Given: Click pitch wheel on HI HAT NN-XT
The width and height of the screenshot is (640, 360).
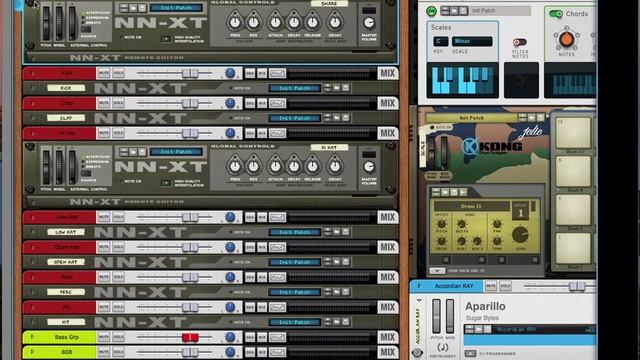Looking at the screenshot, I should click(x=47, y=166).
